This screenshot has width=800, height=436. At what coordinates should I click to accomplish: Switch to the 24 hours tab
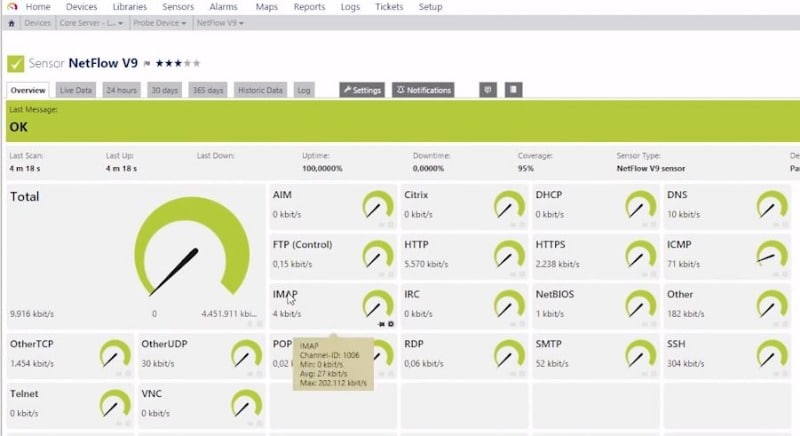click(121, 90)
